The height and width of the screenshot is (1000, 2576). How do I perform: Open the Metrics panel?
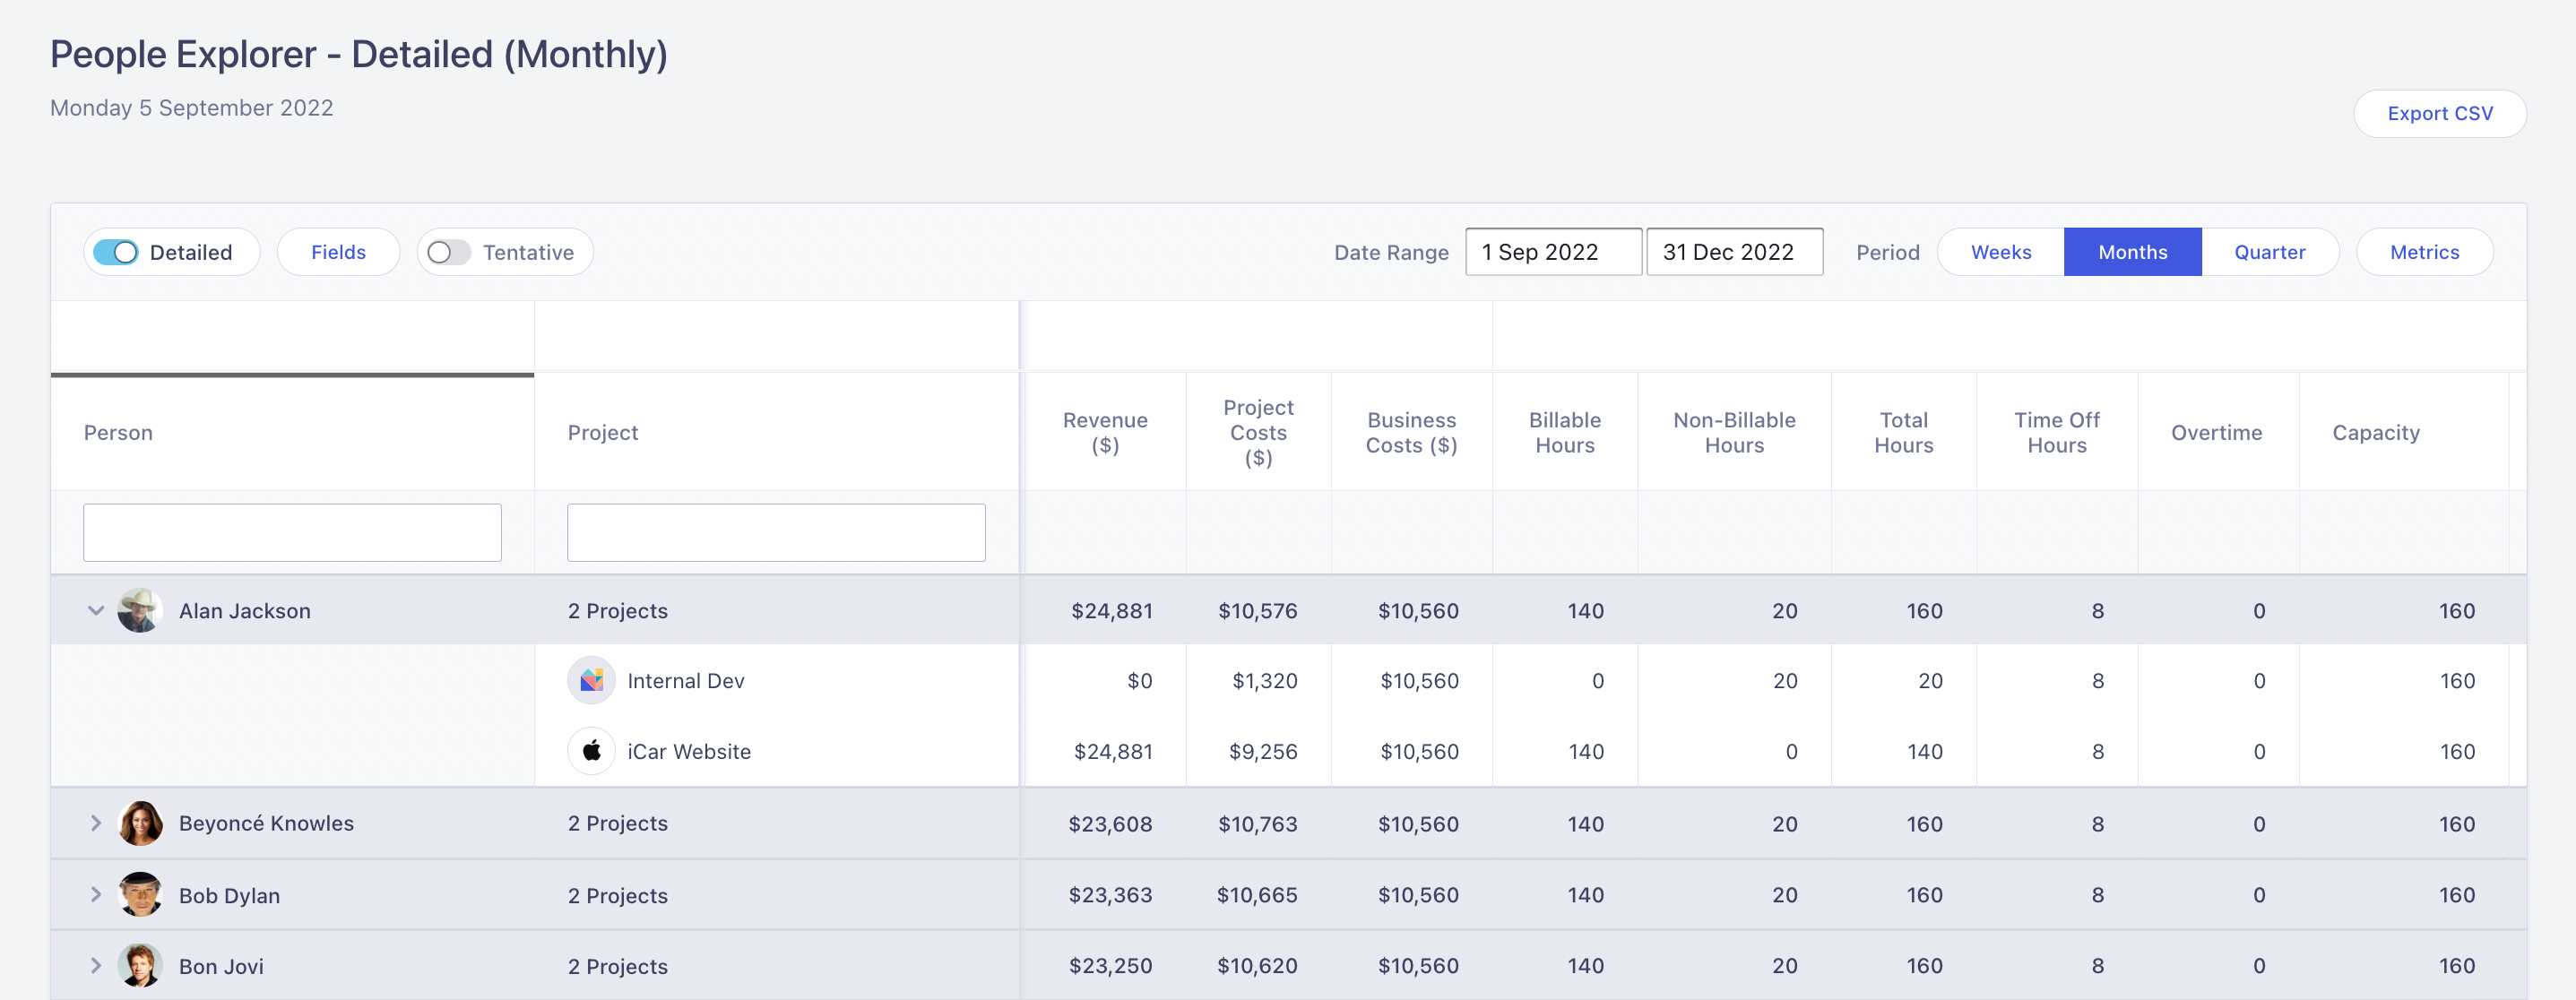2424,252
